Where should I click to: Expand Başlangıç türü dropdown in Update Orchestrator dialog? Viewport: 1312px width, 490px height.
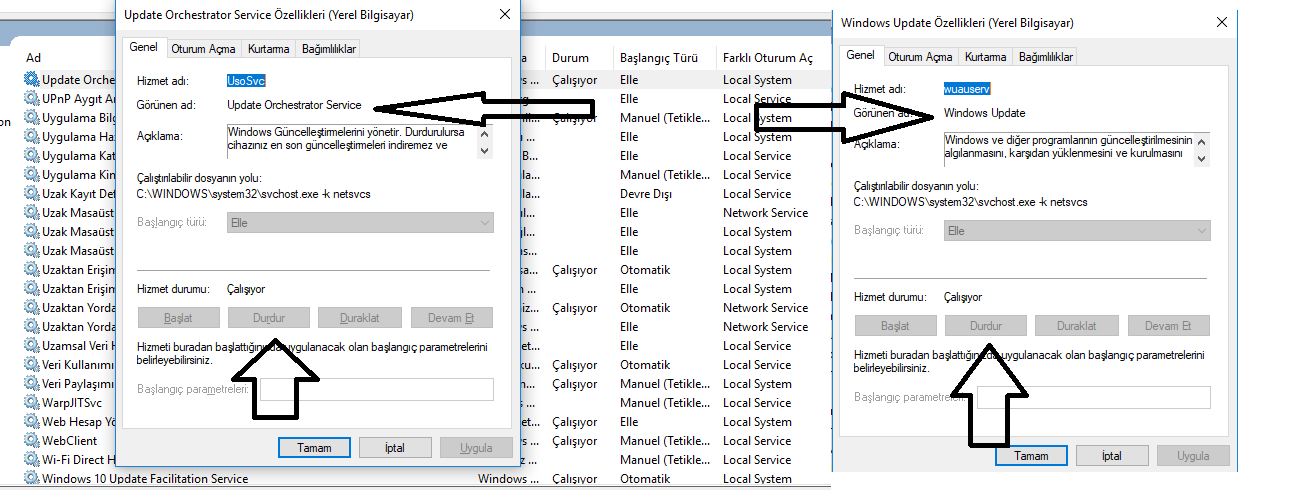(x=360, y=222)
